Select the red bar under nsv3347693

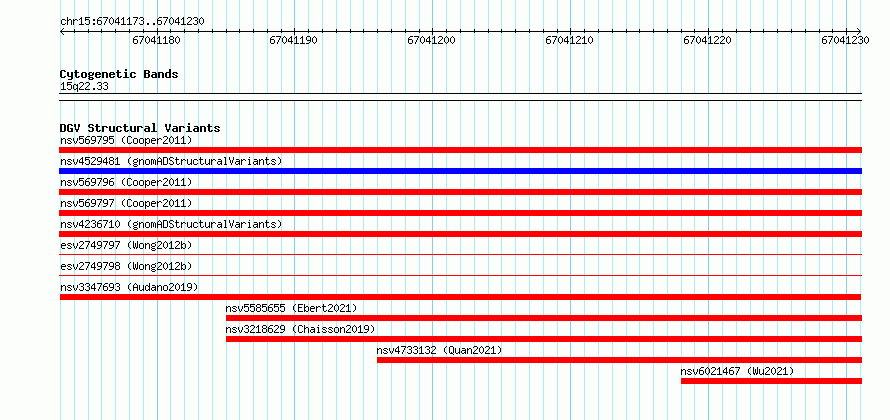[460, 297]
